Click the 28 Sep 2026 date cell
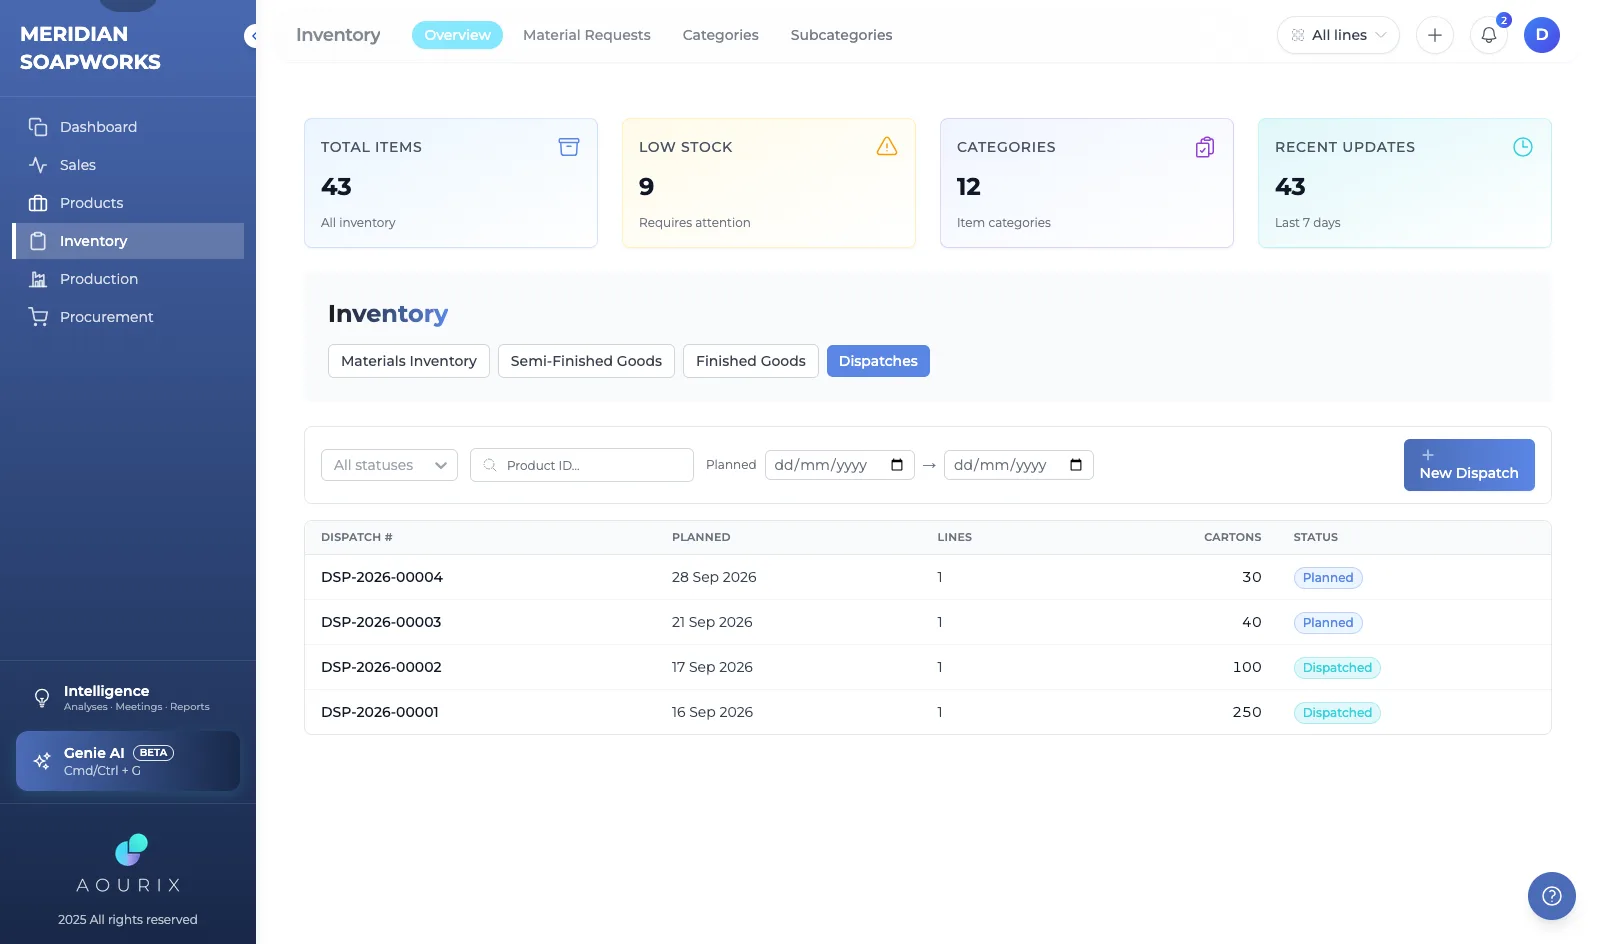 tap(714, 577)
